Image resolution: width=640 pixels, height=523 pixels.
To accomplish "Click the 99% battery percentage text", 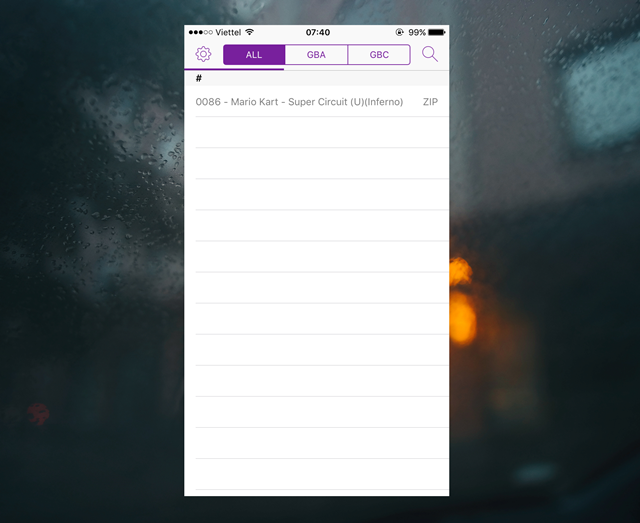I will pyautogui.click(x=416, y=32).
